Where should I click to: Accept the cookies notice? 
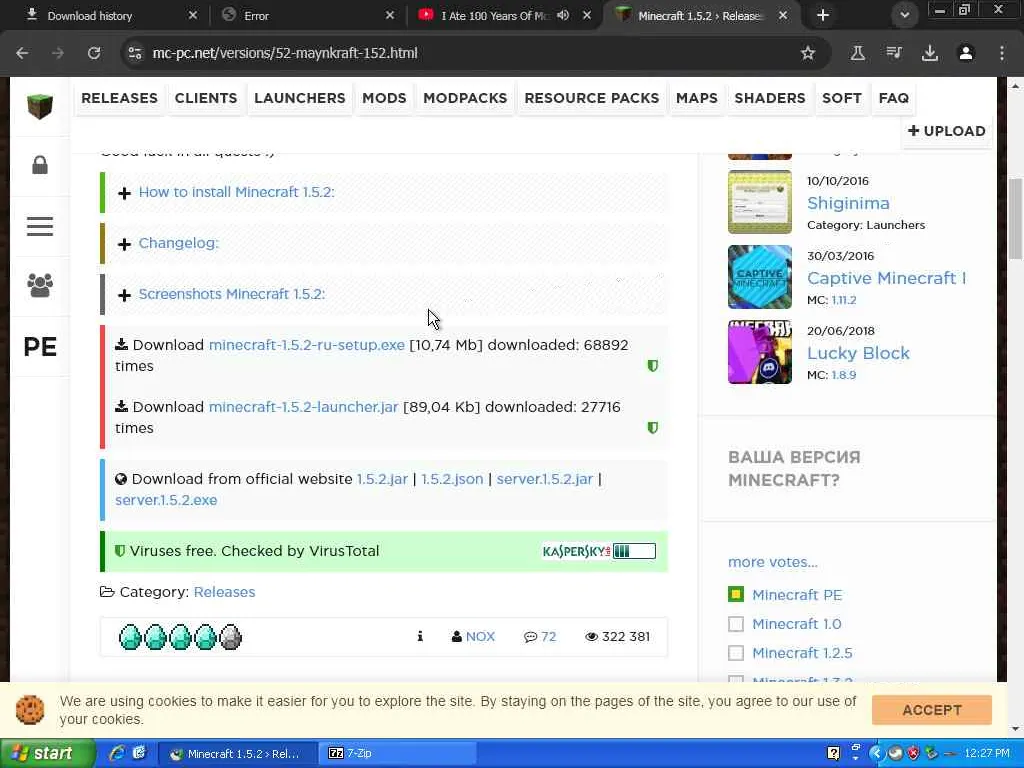pos(931,710)
